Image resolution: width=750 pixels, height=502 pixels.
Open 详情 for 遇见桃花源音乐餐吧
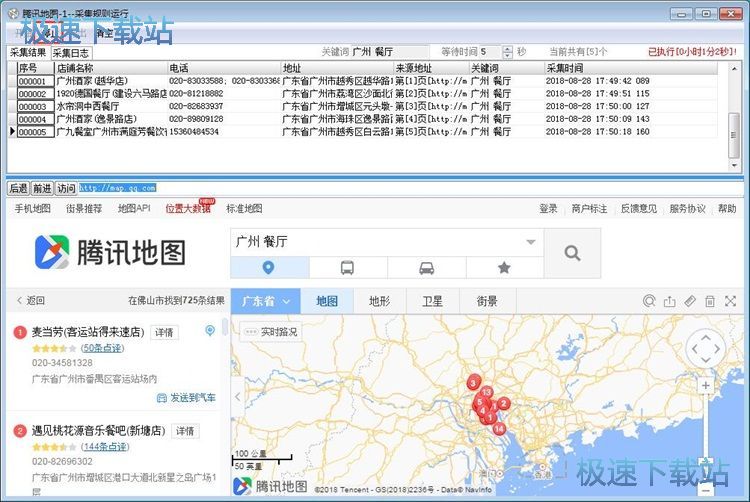[185, 431]
